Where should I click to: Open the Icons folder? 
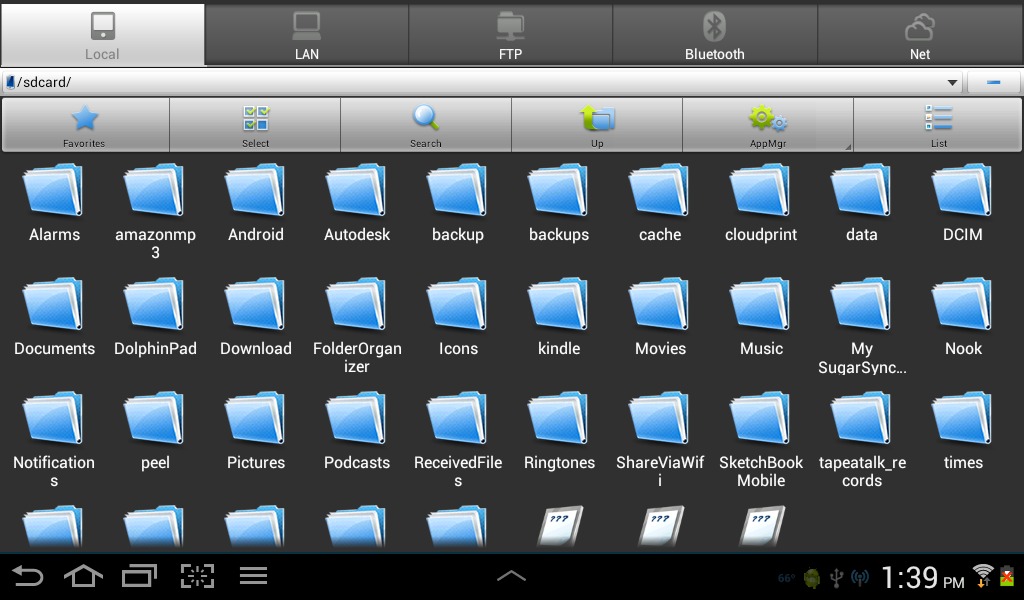pyautogui.click(x=458, y=317)
